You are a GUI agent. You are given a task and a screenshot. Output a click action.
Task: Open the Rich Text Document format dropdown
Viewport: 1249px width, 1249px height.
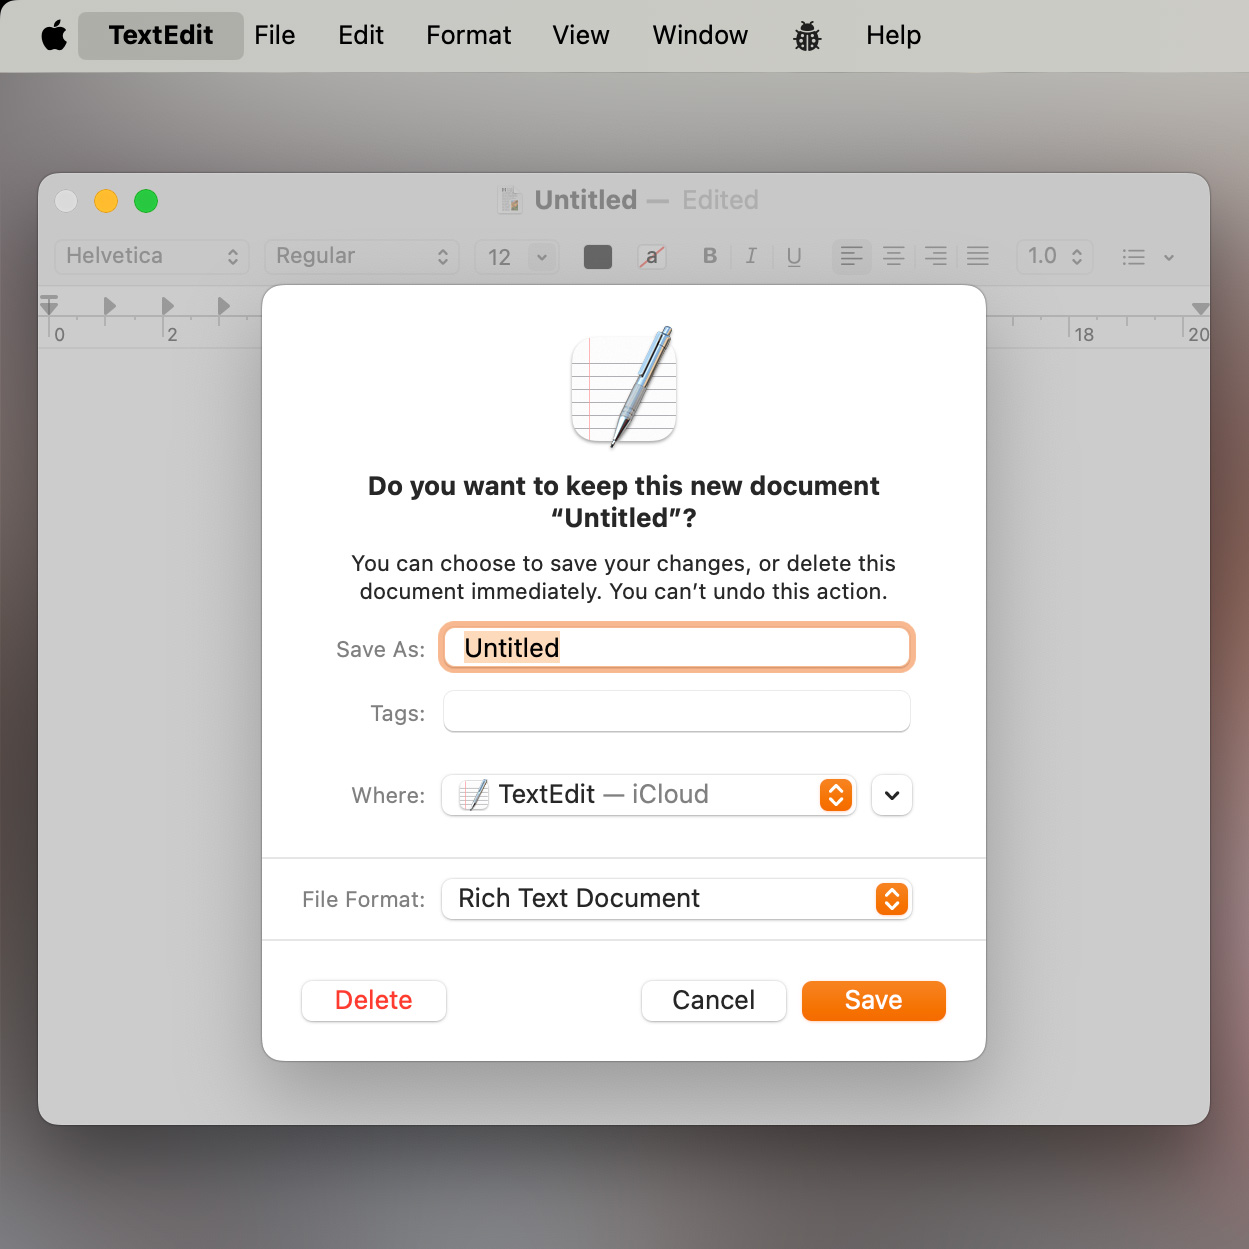[676, 898]
